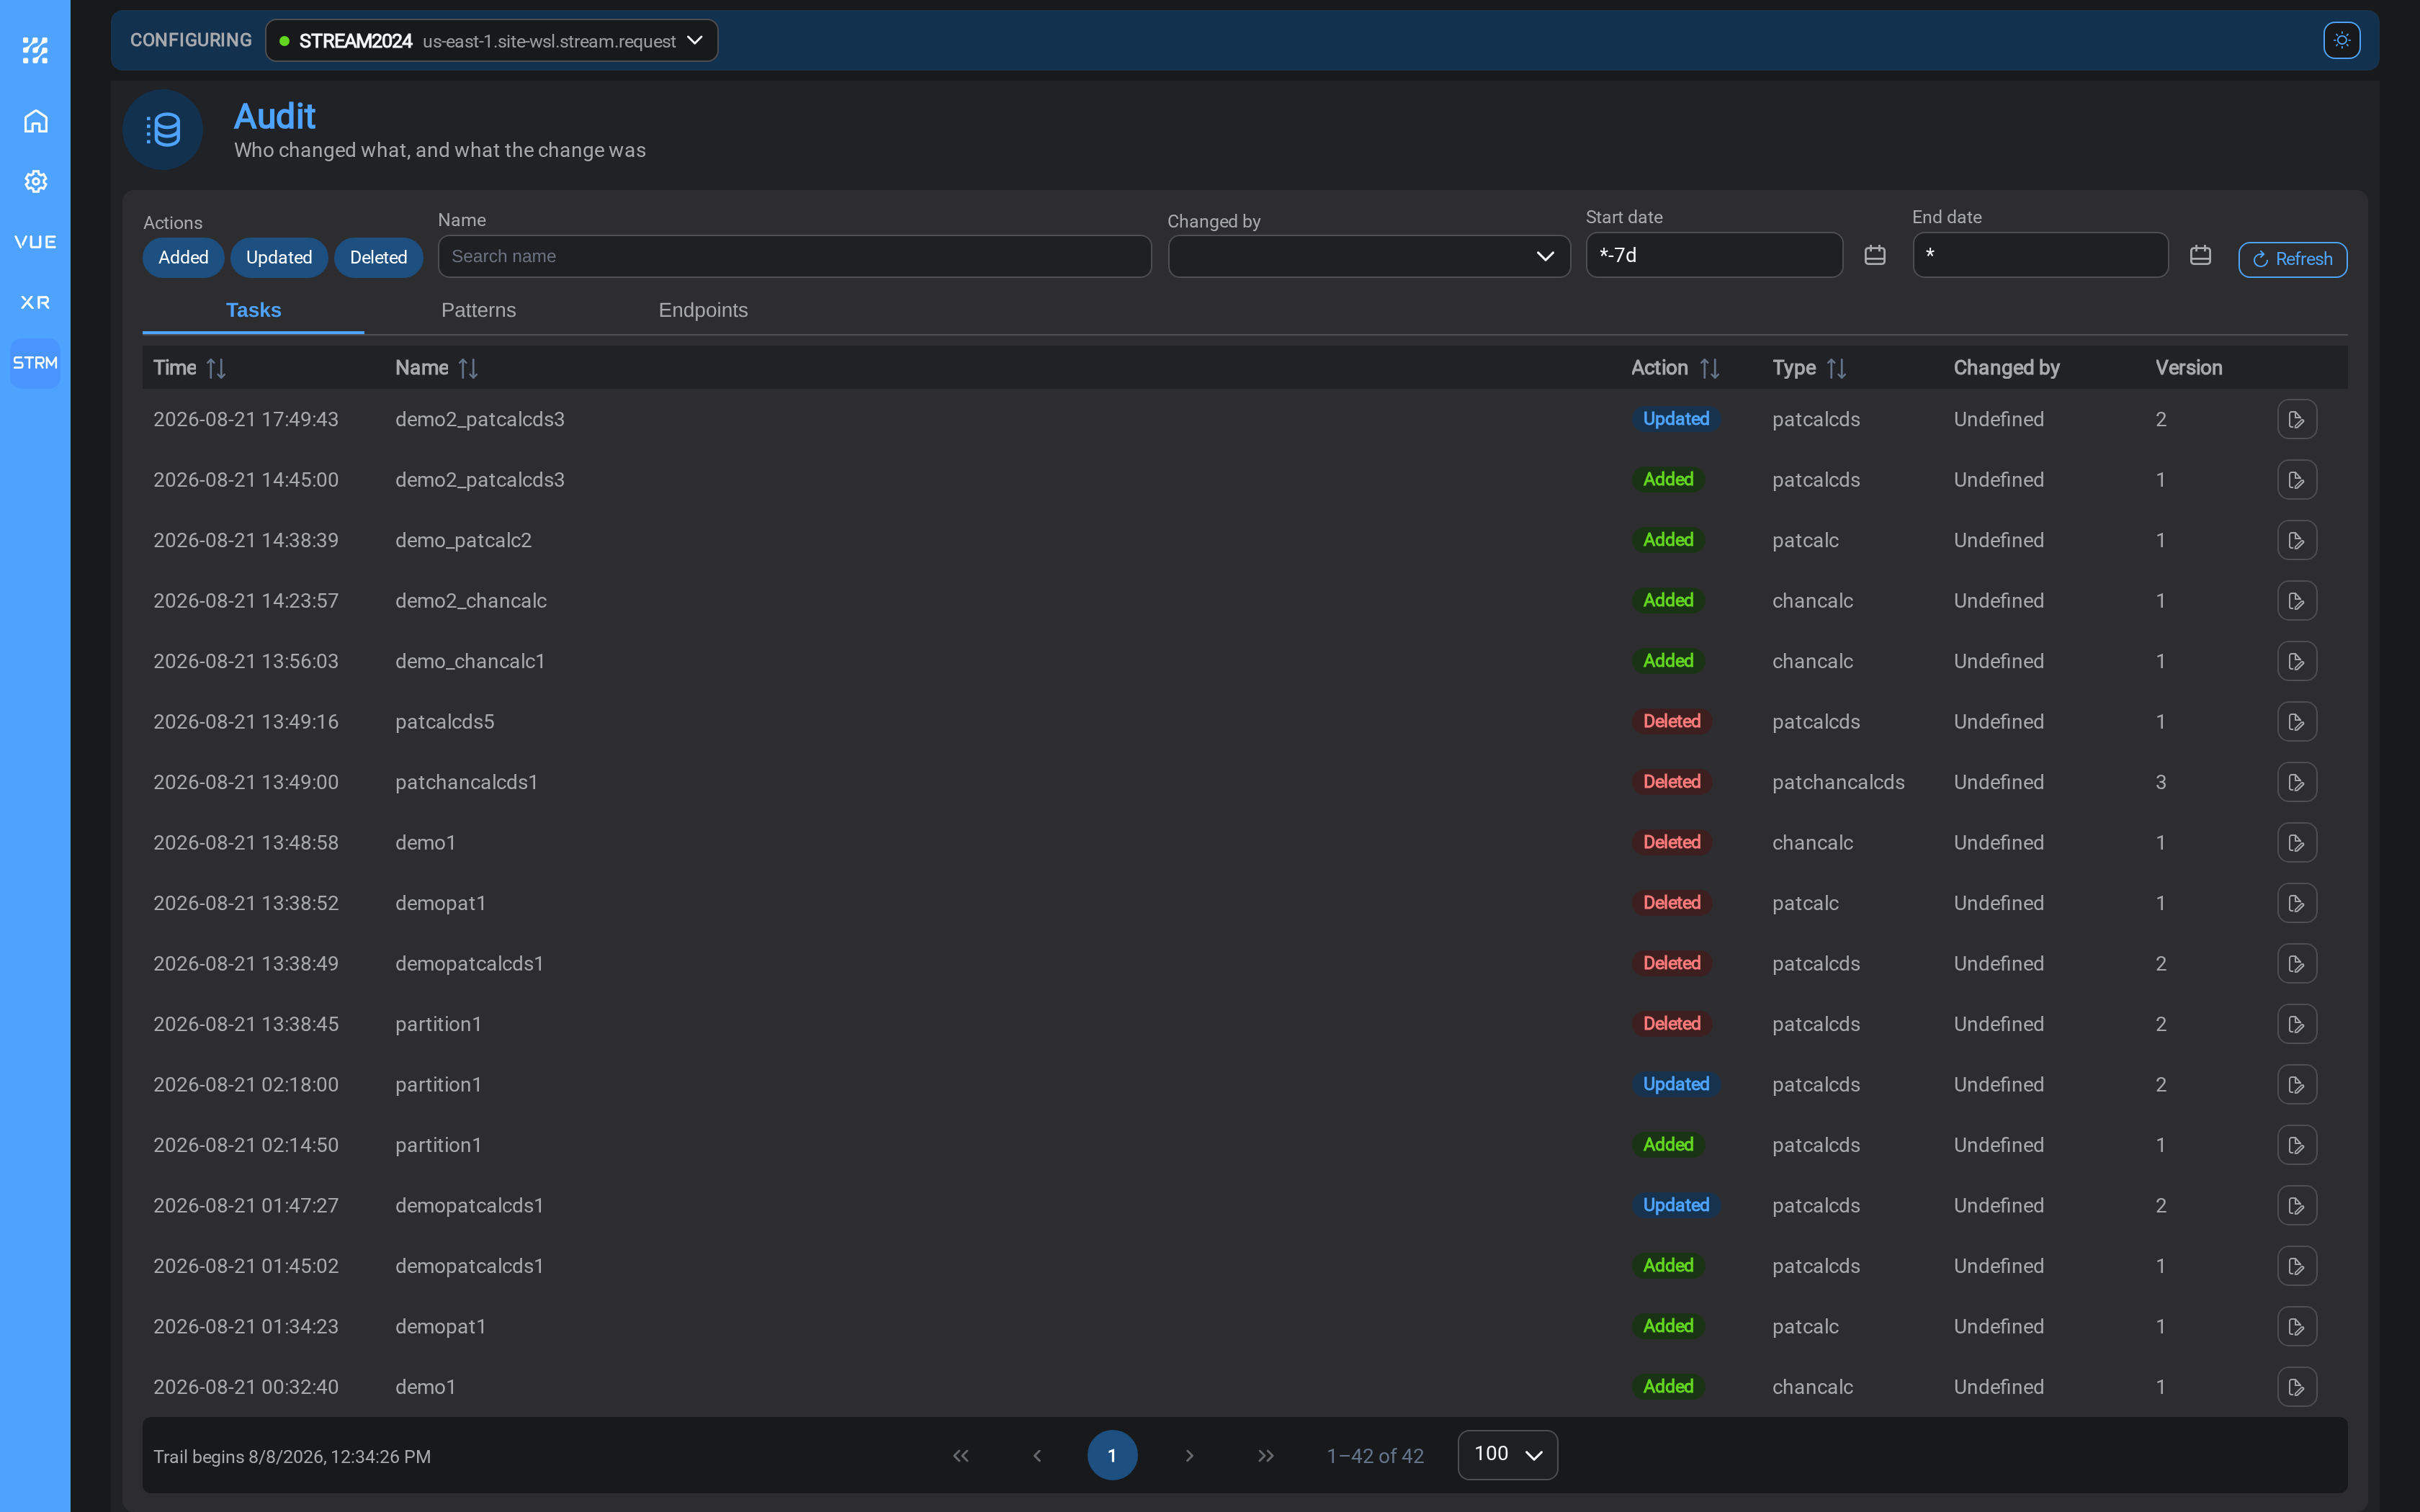
Task: Click the Start date field *-7d
Action: 1714,255
